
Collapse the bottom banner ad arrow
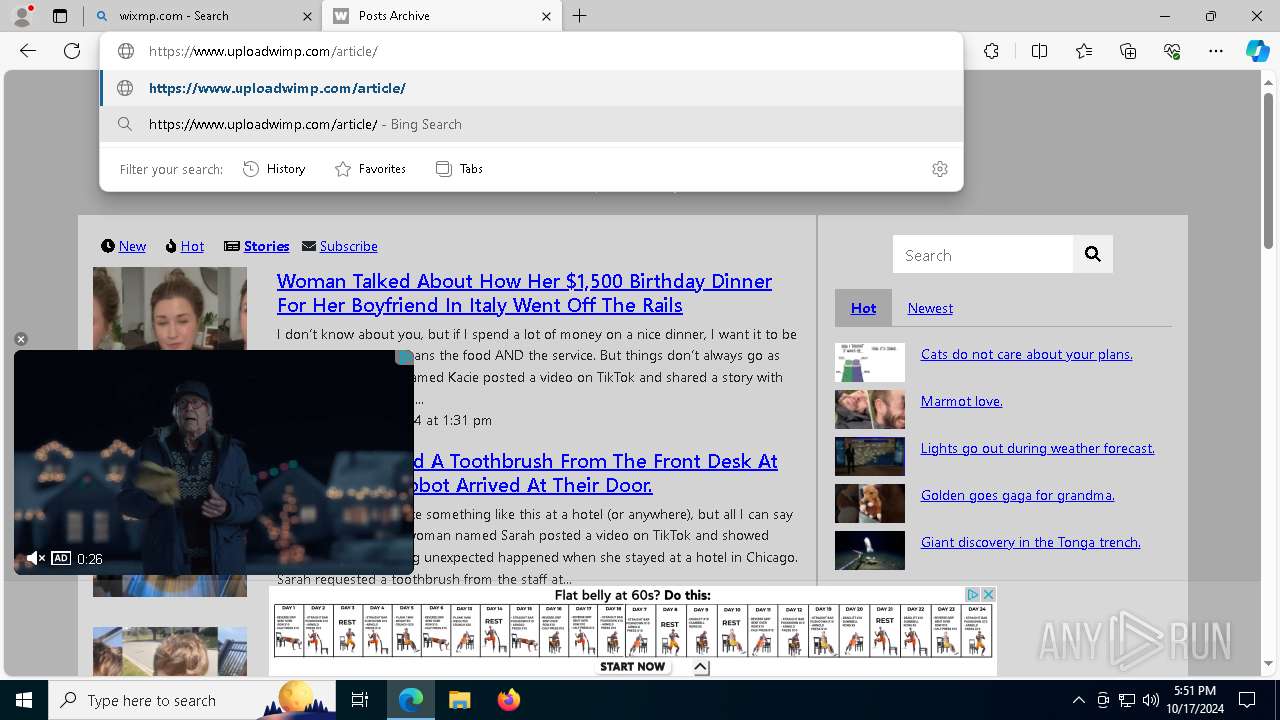tap(700, 668)
